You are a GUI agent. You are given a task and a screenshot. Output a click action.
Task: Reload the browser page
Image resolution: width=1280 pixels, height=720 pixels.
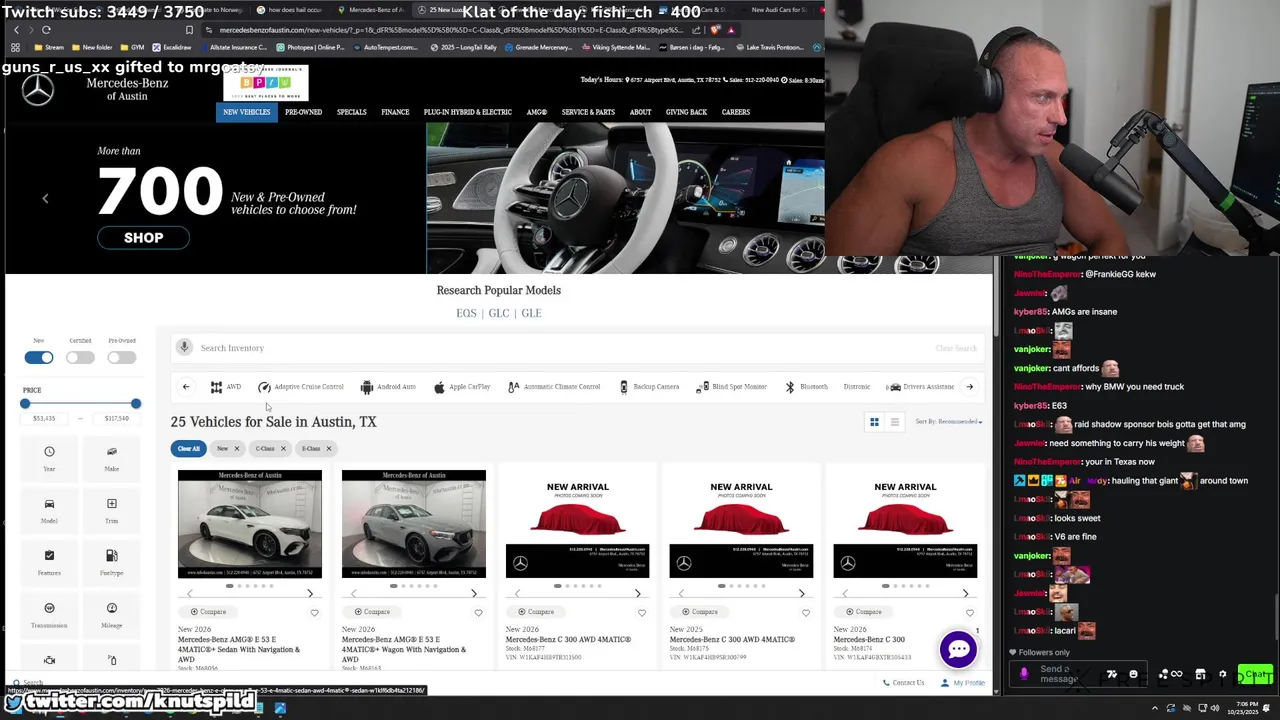46,30
